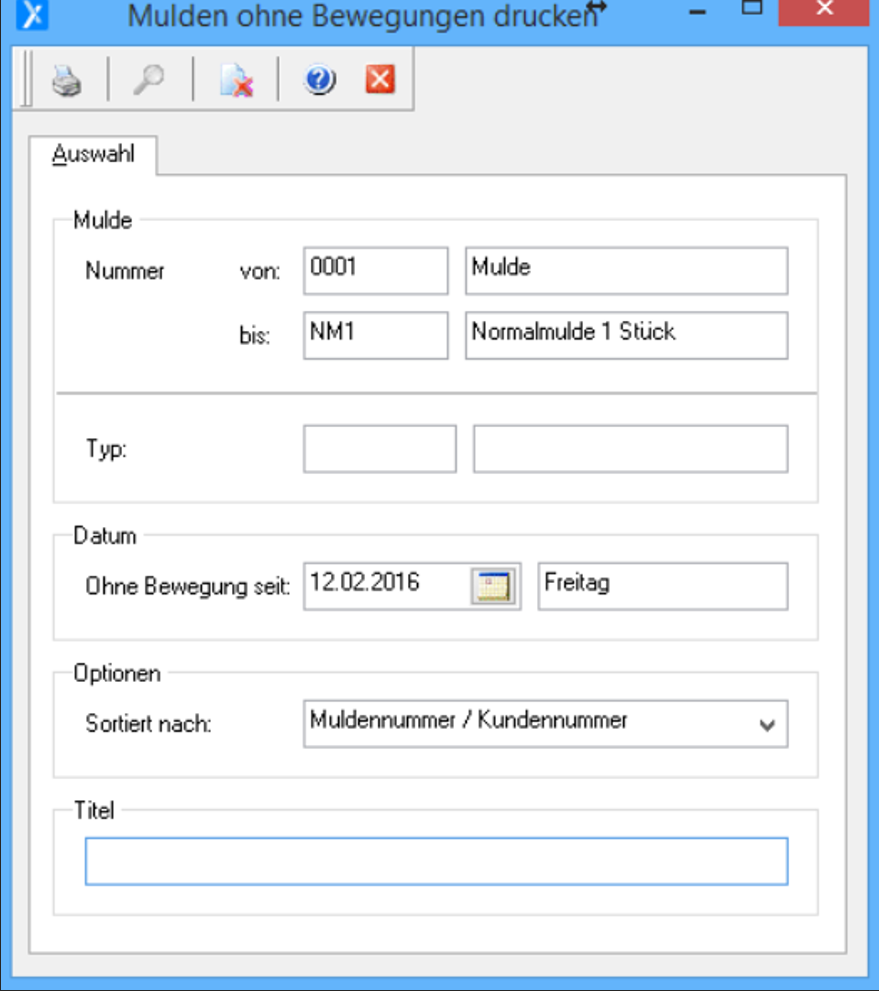The height and width of the screenshot is (991, 879).
Task: Click the Normalmulde 1 Stück description field
Action: 626,335
